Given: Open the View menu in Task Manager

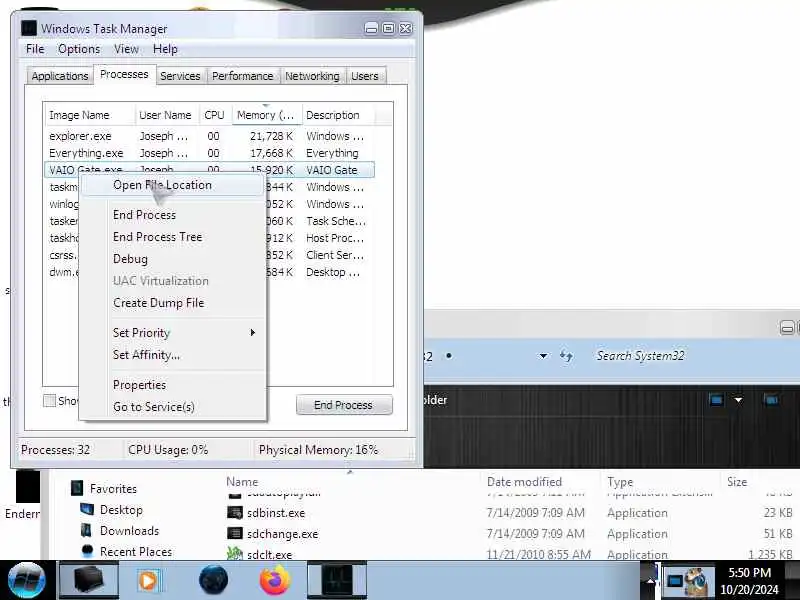Looking at the screenshot, I should pyautogui.click(x=126, y=49).
